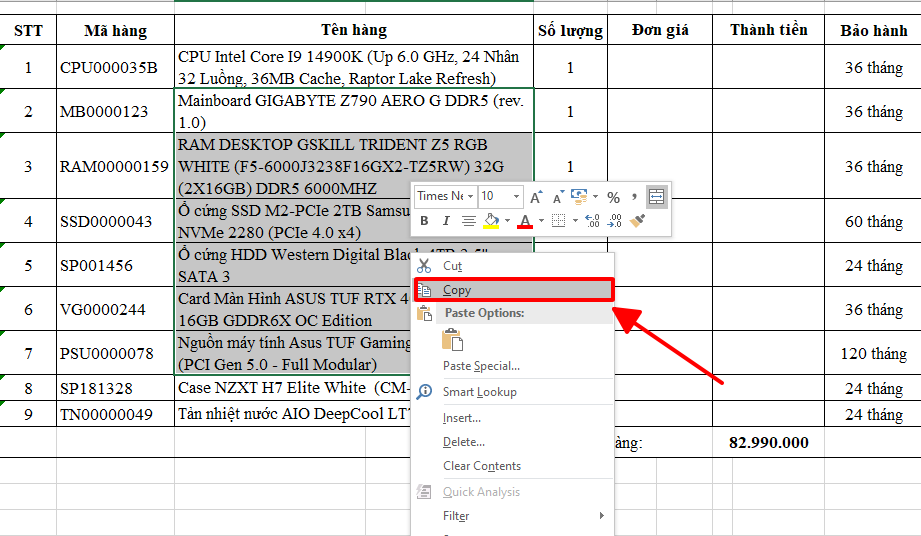Open Smart Lookup
Viewport: 921px width, 536px height.
tap(513, 392)
